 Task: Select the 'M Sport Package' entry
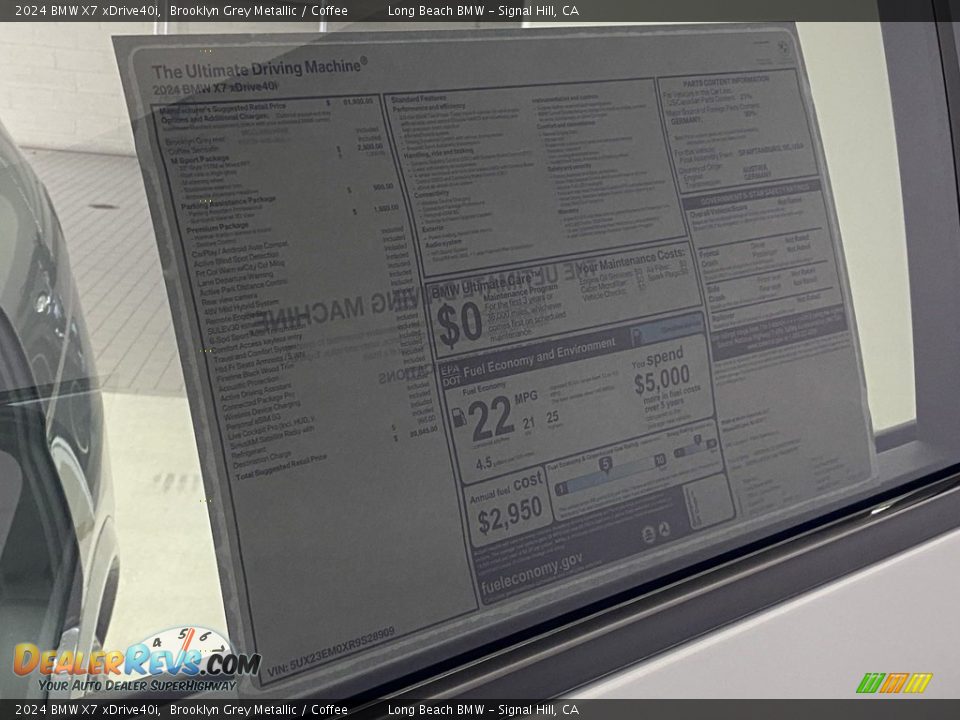(x=200, y=160)
